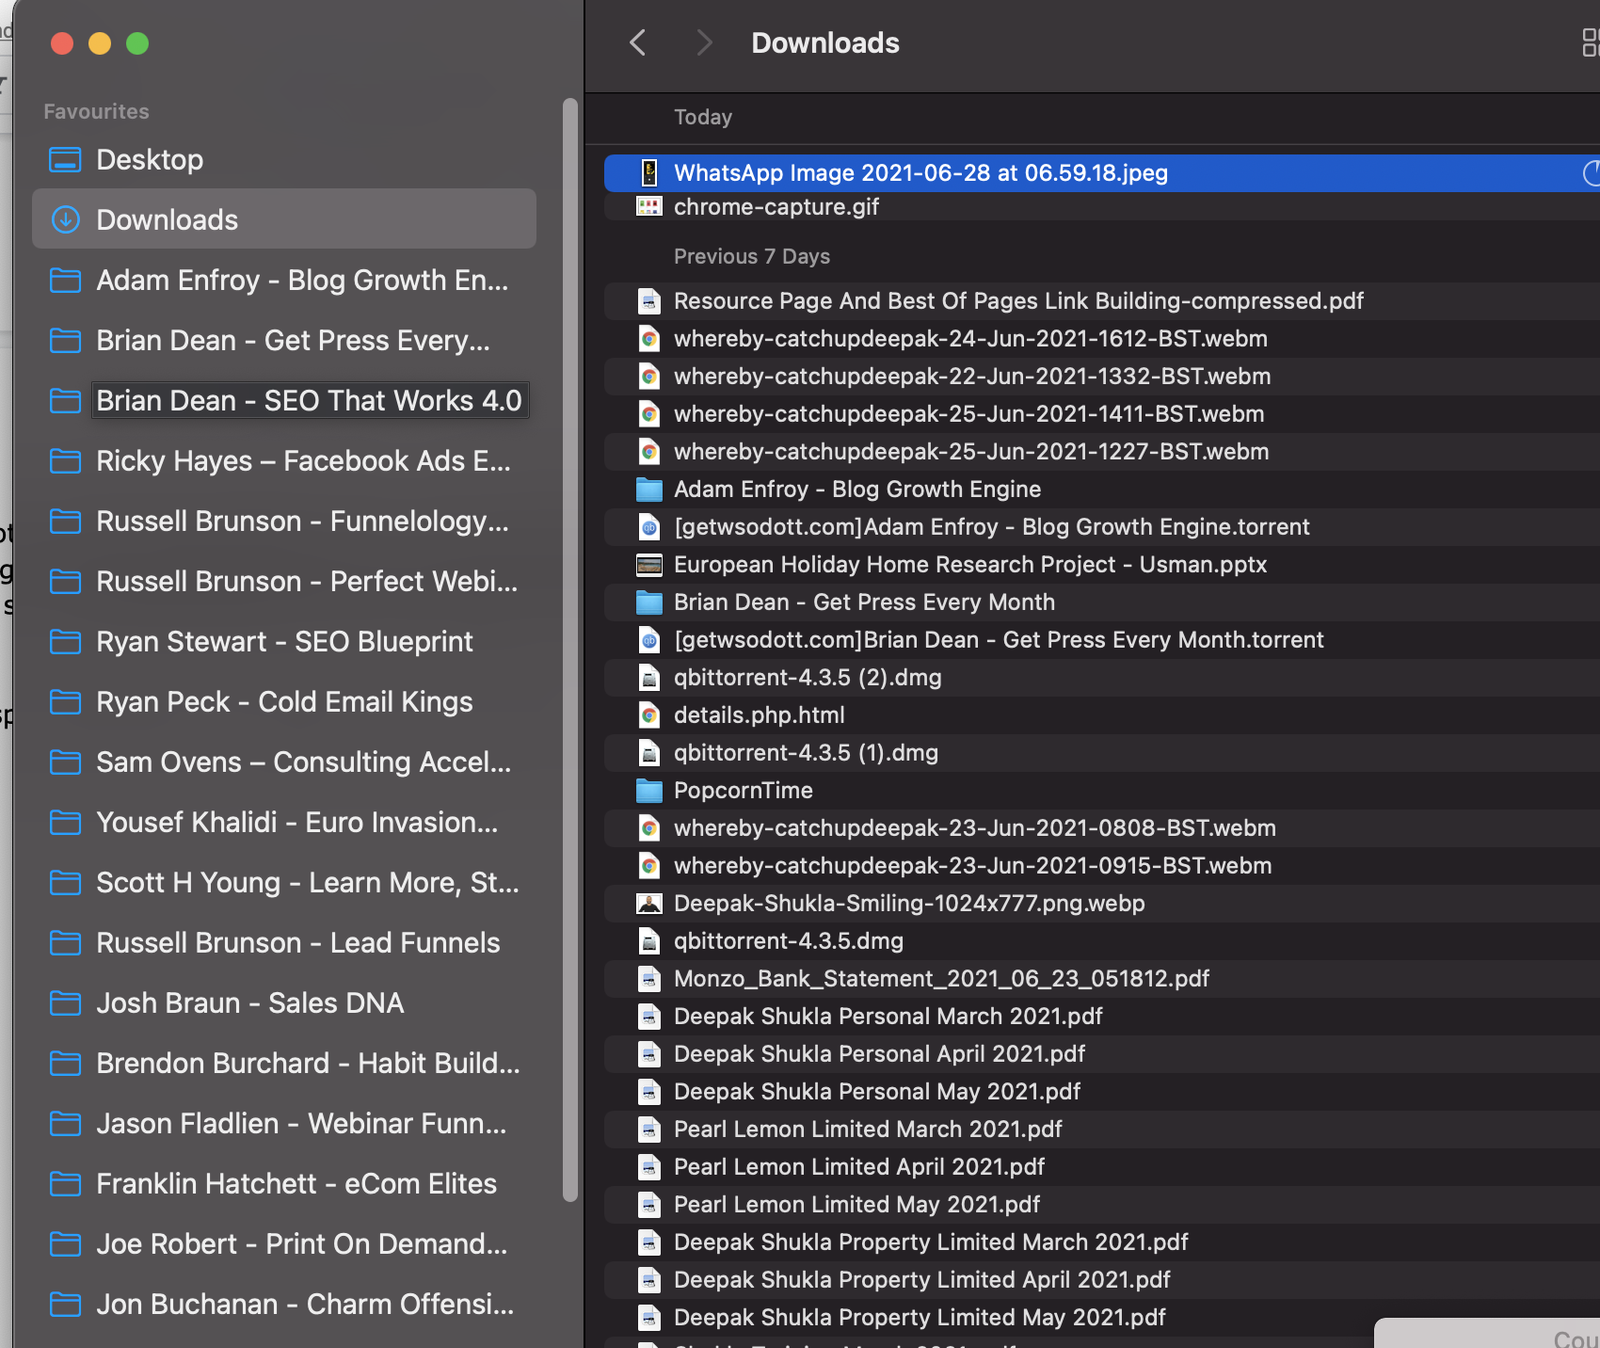
Task: Go forward with the right chevron button
Action: 704,43
